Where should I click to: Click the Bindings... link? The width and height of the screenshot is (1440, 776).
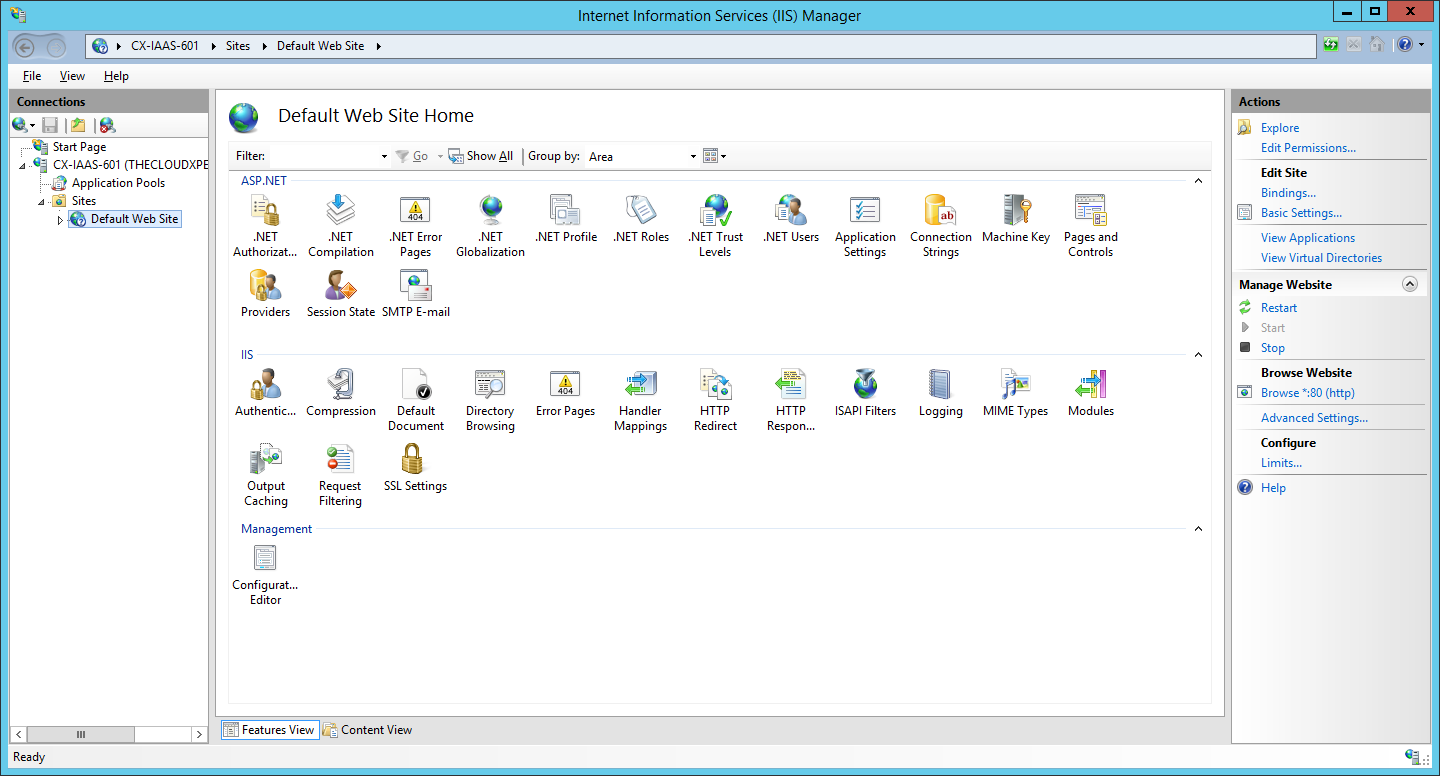1288,193
